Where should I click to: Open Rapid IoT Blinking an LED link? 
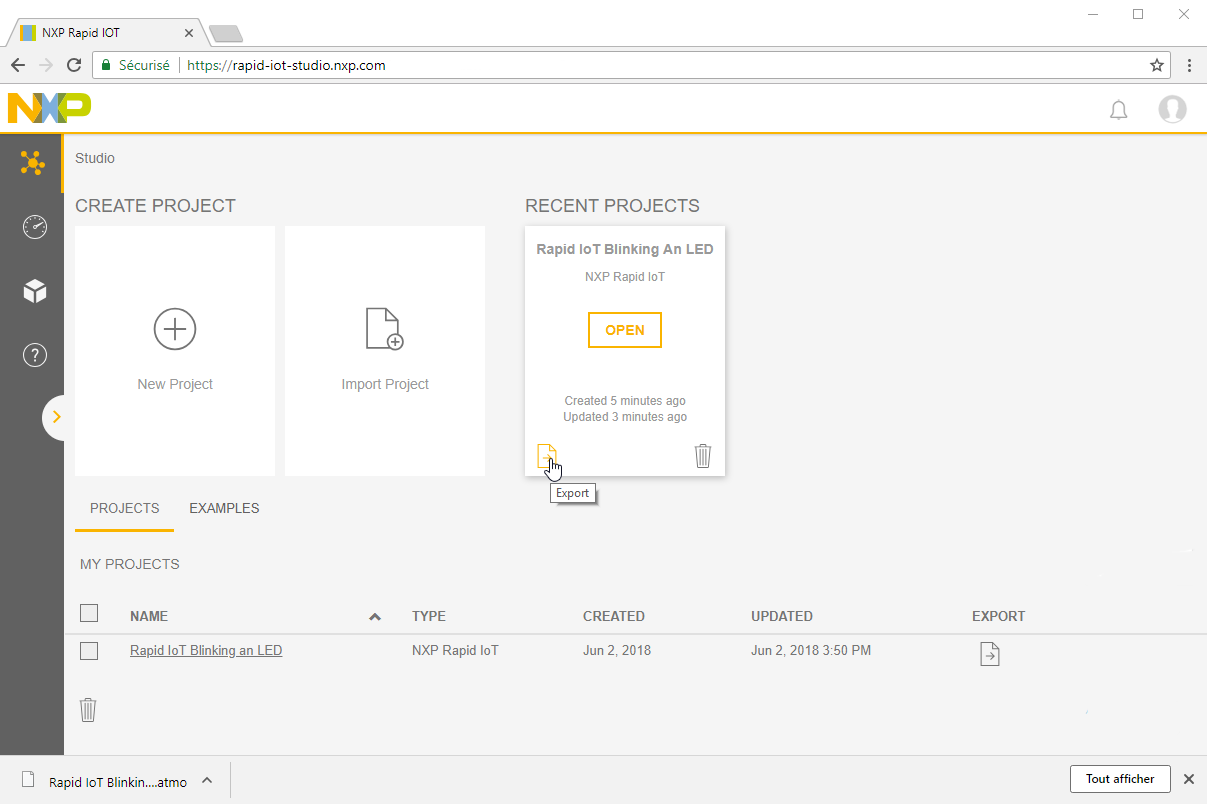tap(206, 650)
